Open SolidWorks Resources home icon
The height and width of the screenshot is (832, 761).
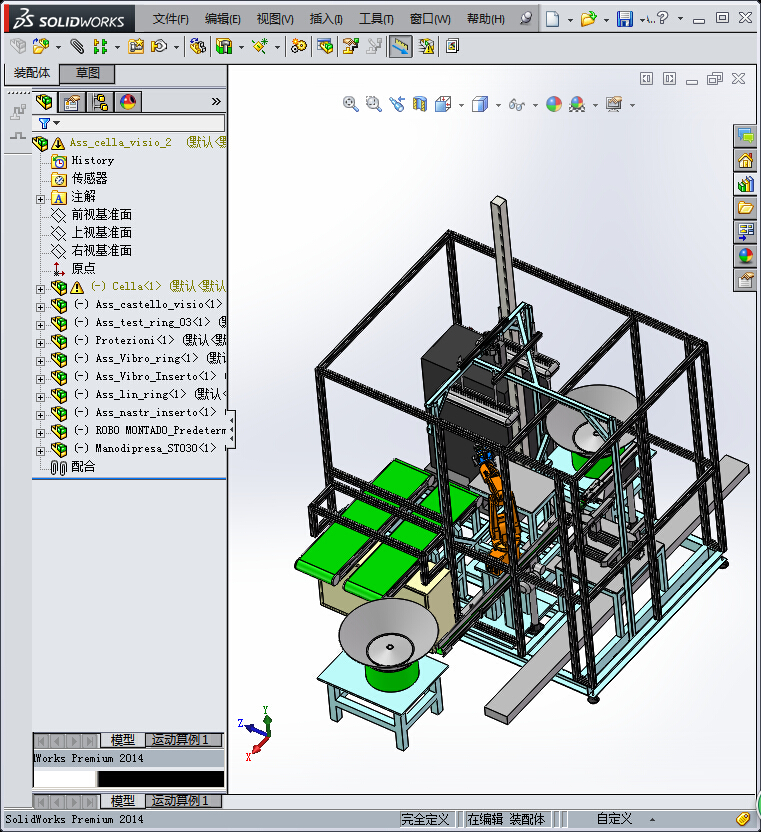(x=745, y=160)
